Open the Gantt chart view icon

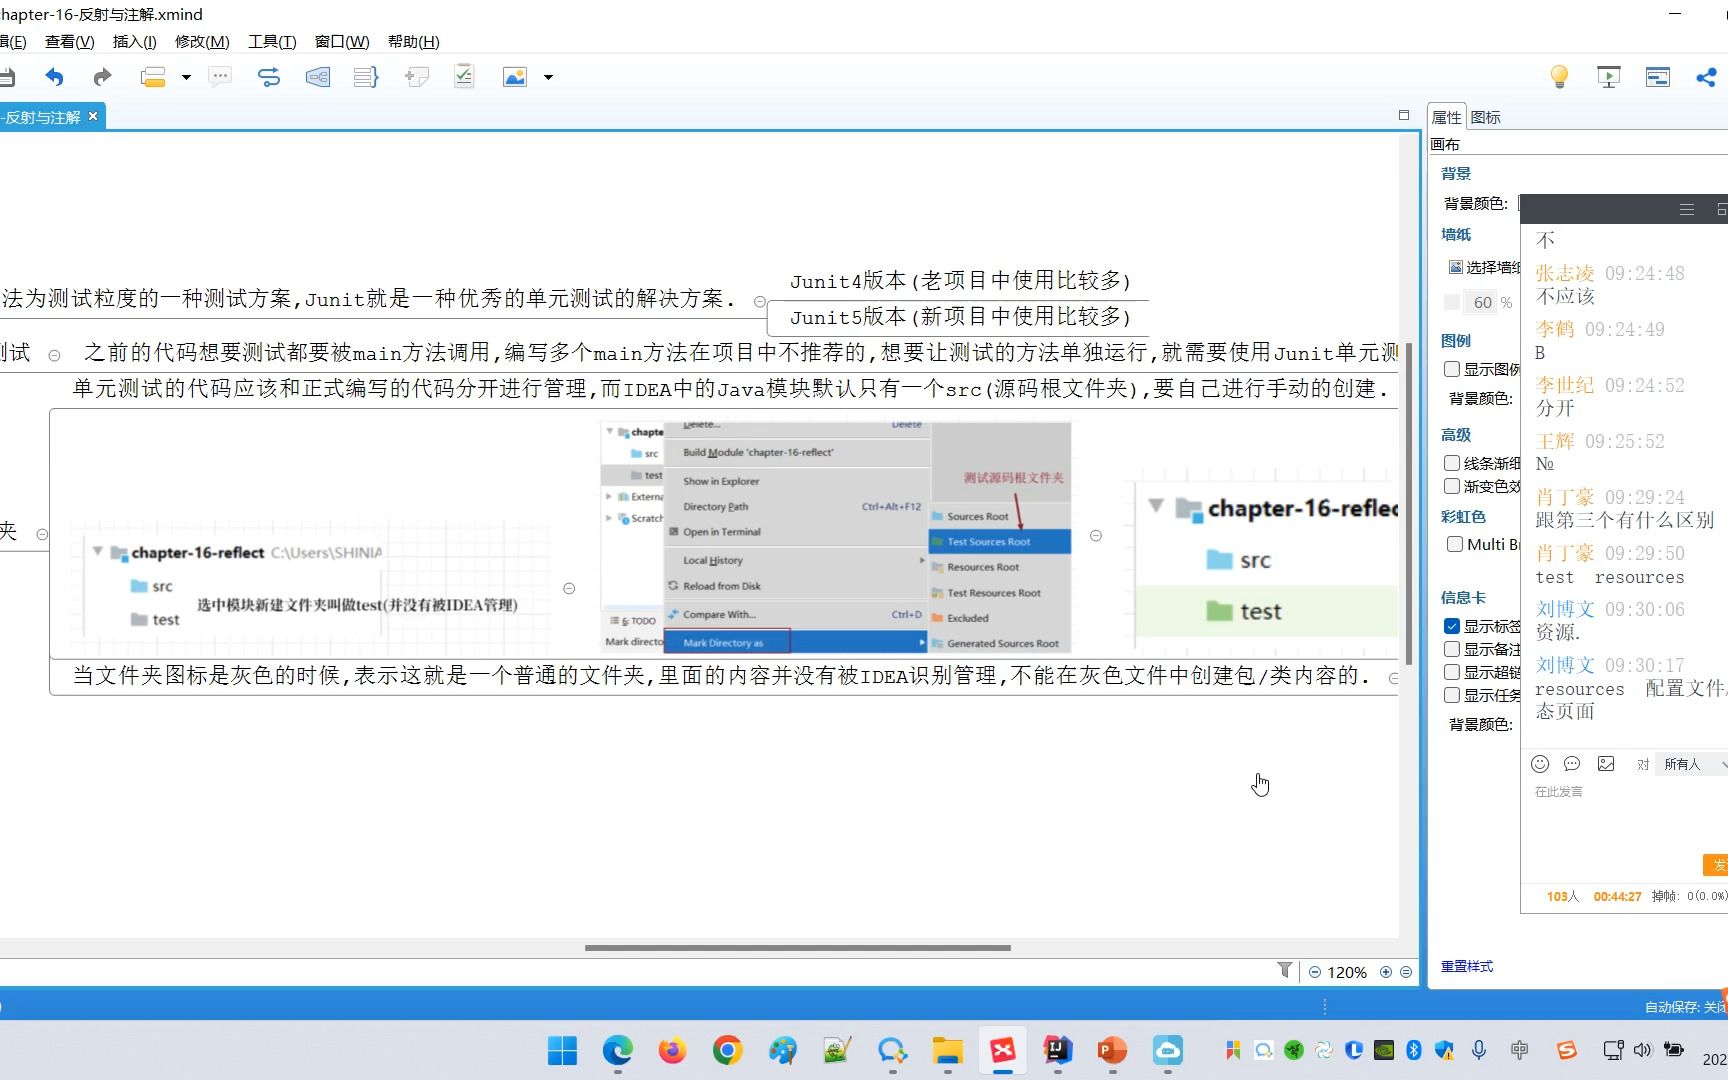(x=1658, y=77)
